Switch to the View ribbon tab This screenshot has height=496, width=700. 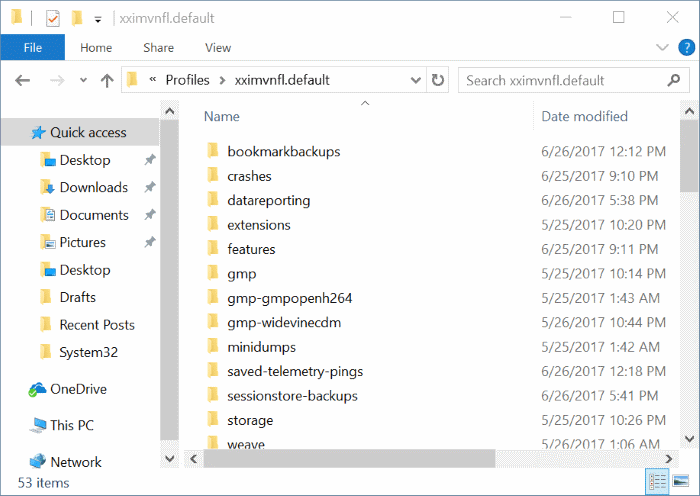(217, 47)
